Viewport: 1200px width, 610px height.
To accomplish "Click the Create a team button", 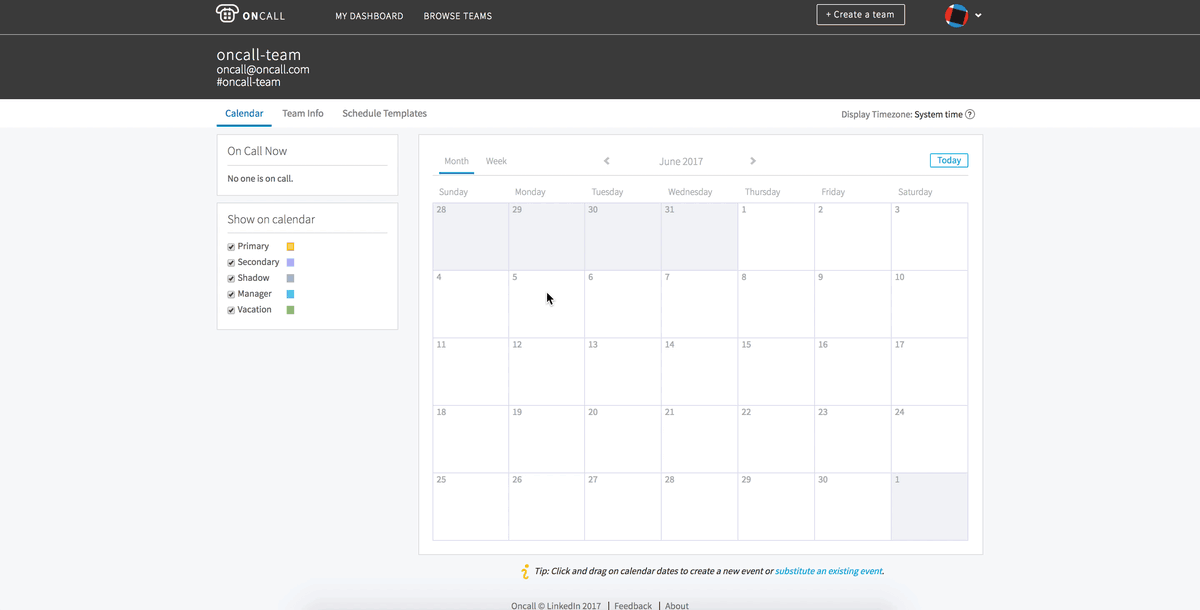I will click(x=860, y=15).
